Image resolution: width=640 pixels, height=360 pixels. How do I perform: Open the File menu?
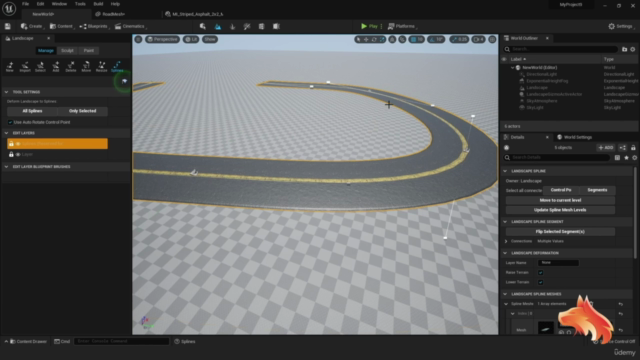click(x=25, y=4)
